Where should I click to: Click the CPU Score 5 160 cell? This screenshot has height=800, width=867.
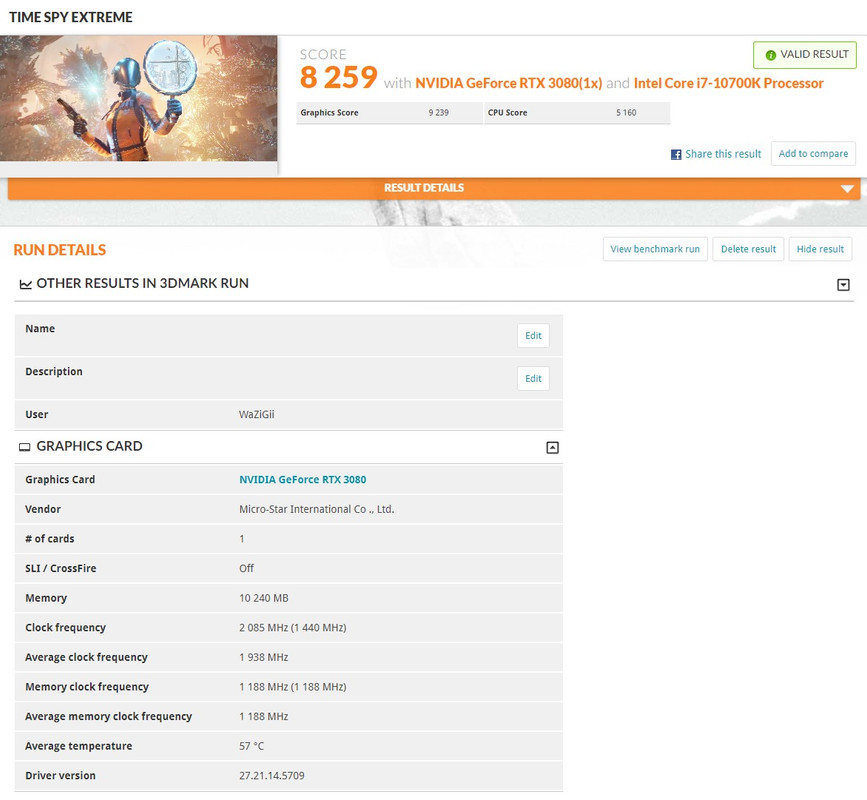click(x=577, y=113)
